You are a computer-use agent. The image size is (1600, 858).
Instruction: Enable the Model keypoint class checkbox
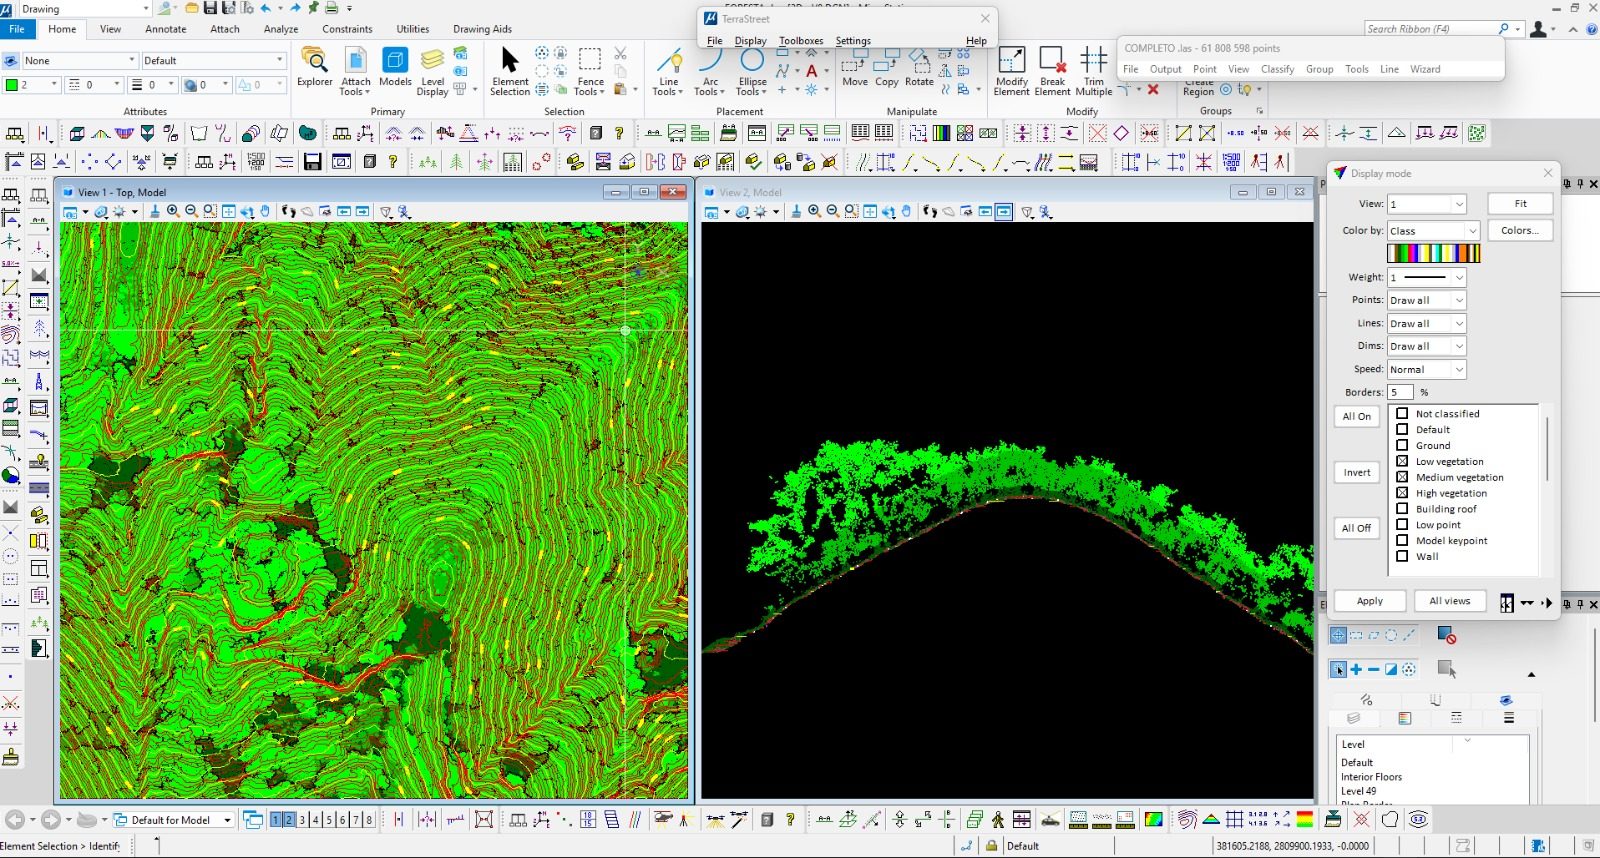coord(1402,540)
